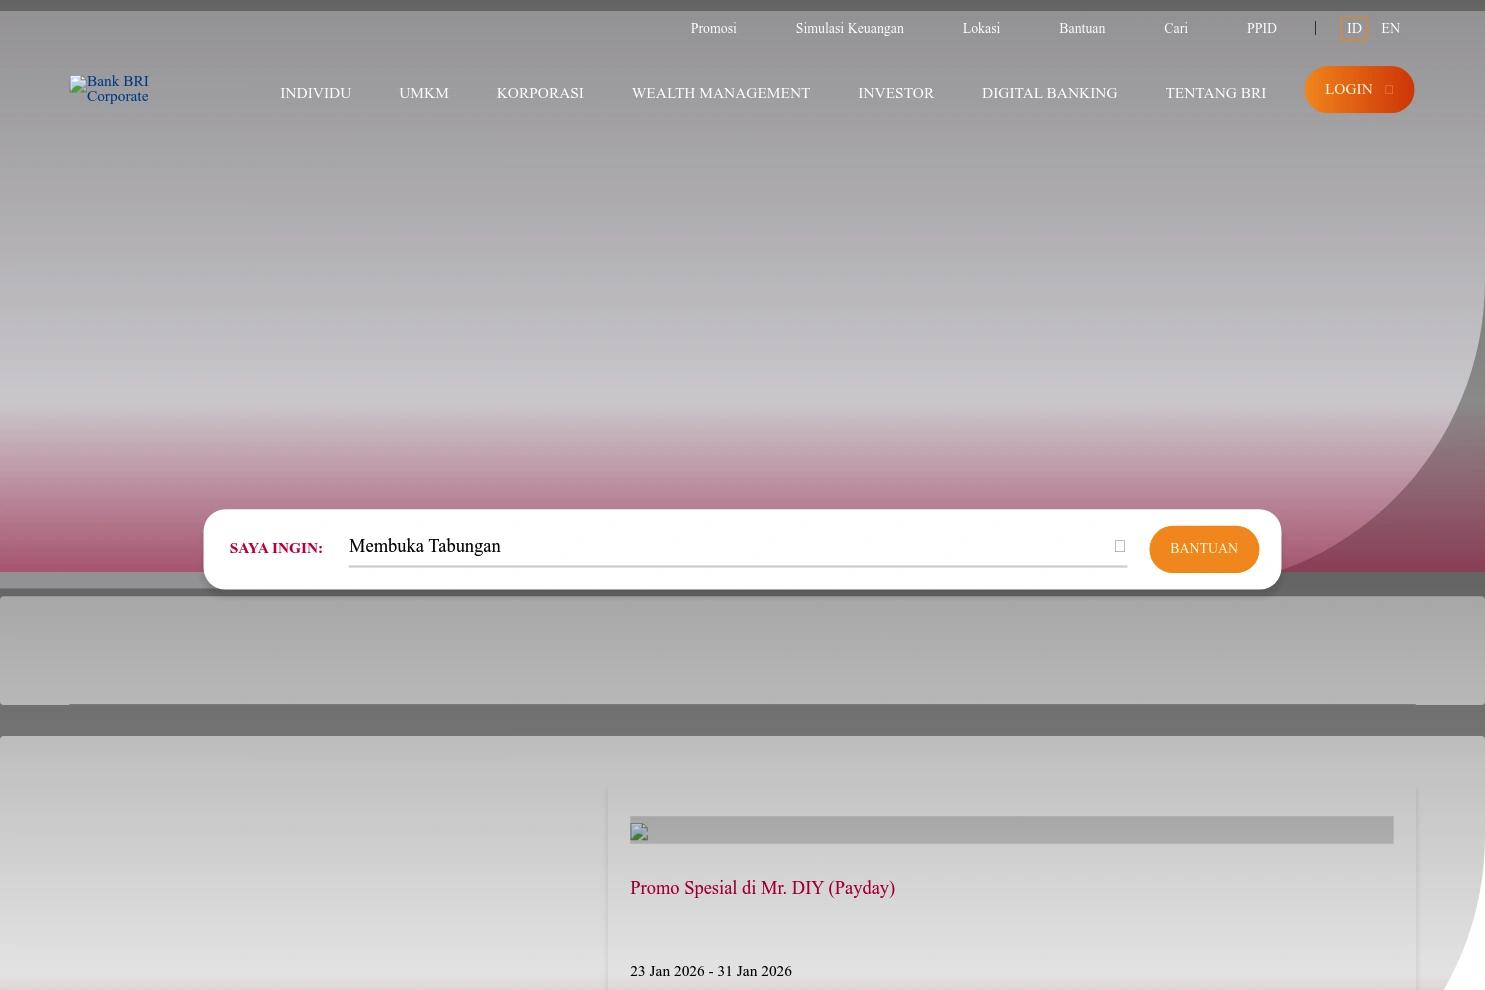This screenshot has height=990, width=1485.
Task: Open the Cari search feature
Action: (x=1175, y=28)
